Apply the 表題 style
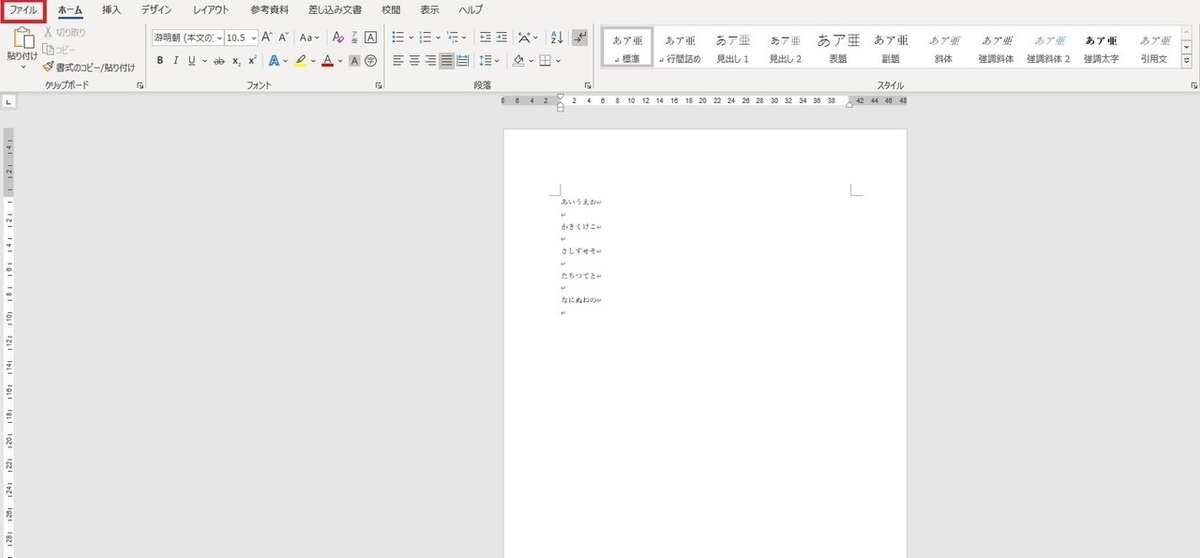This screenshot has width=1200, height=558. (838, 48)
